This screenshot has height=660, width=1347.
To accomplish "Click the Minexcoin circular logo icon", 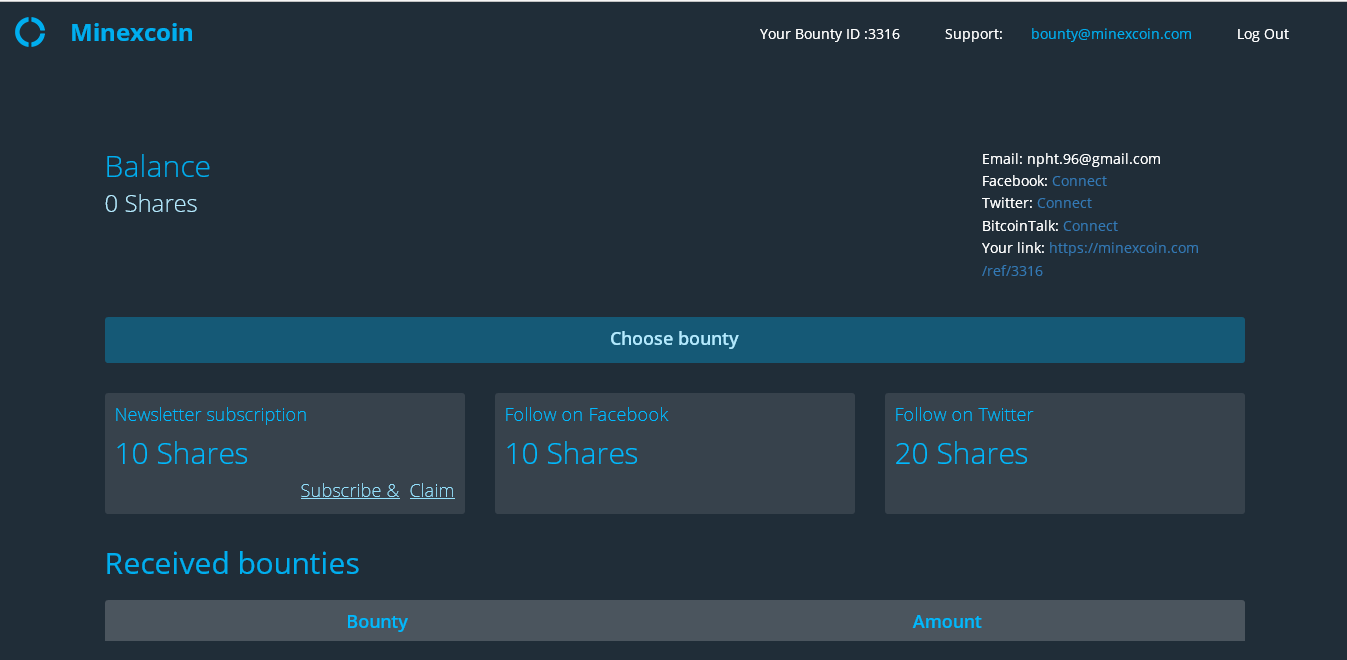I will (30, 32).
